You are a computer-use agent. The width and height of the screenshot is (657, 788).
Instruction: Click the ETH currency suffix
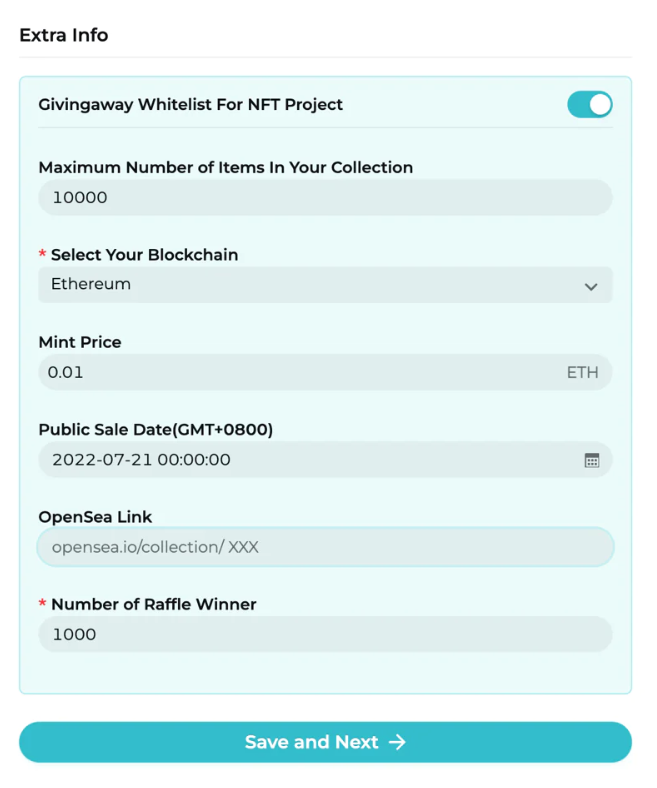coord(583,372)
